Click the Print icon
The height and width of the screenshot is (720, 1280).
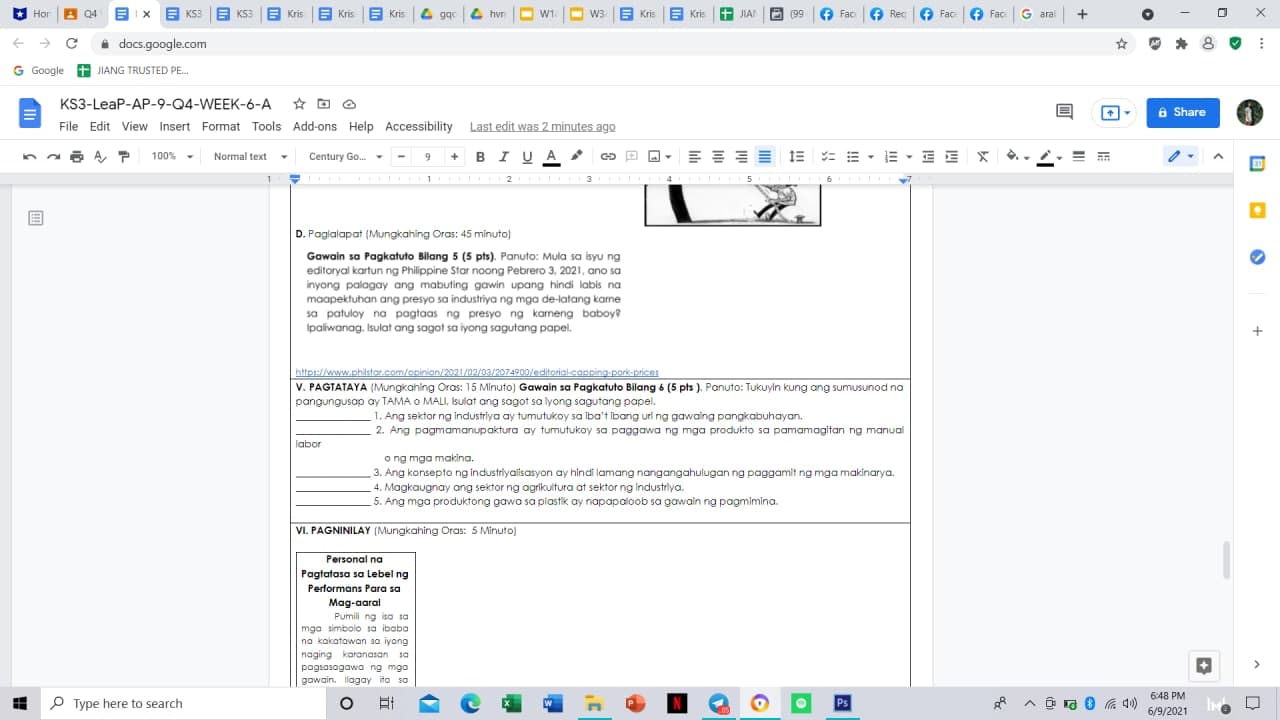[77, 157]
